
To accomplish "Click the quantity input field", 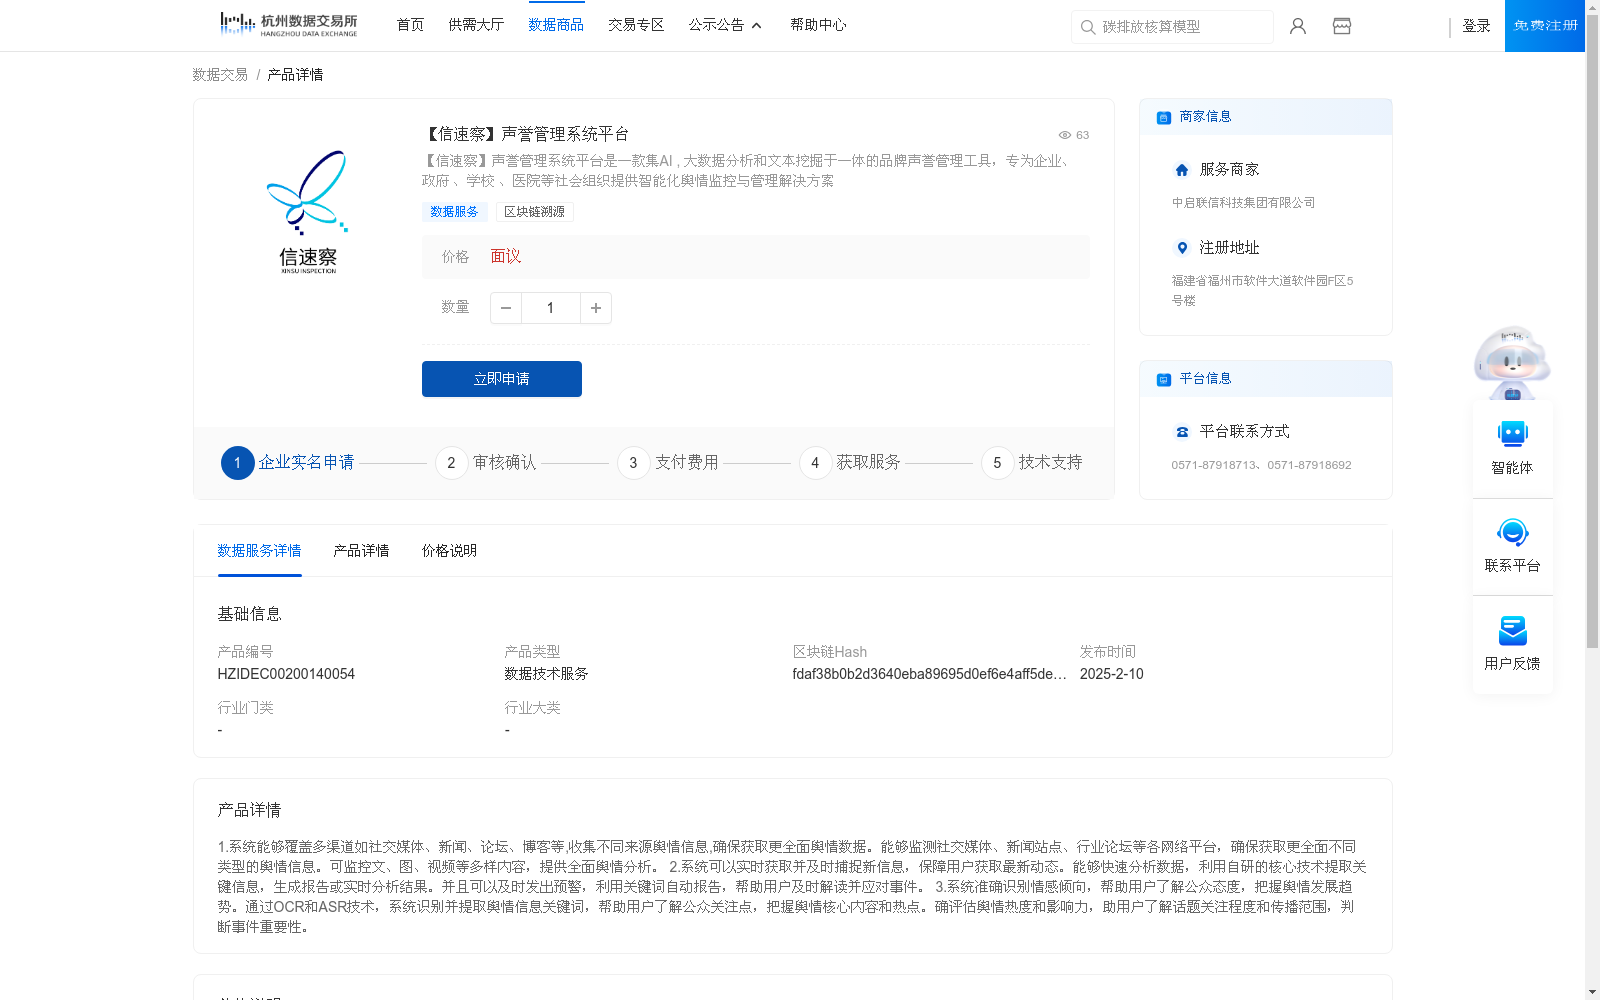I will [x=550, y=308].
